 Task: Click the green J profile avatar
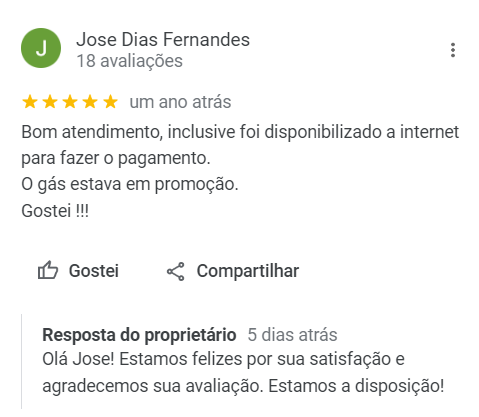pyautogui.click(x=41, y=48)
